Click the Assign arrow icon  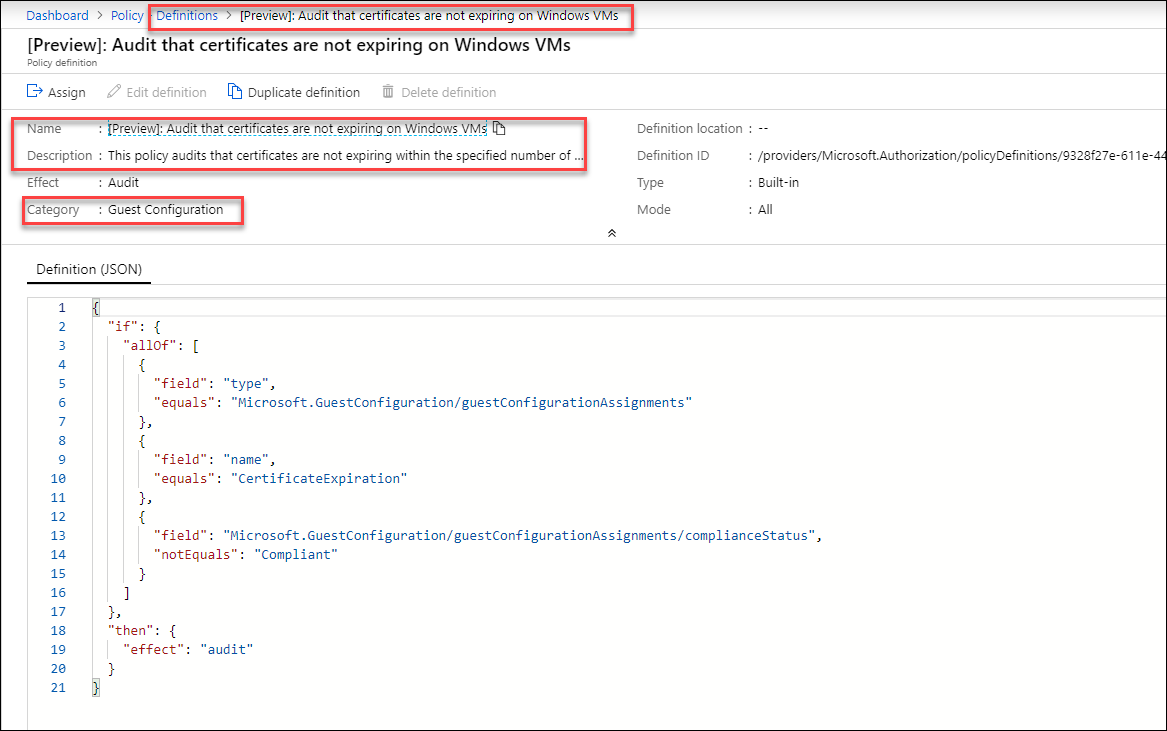[x=34, y=91]
